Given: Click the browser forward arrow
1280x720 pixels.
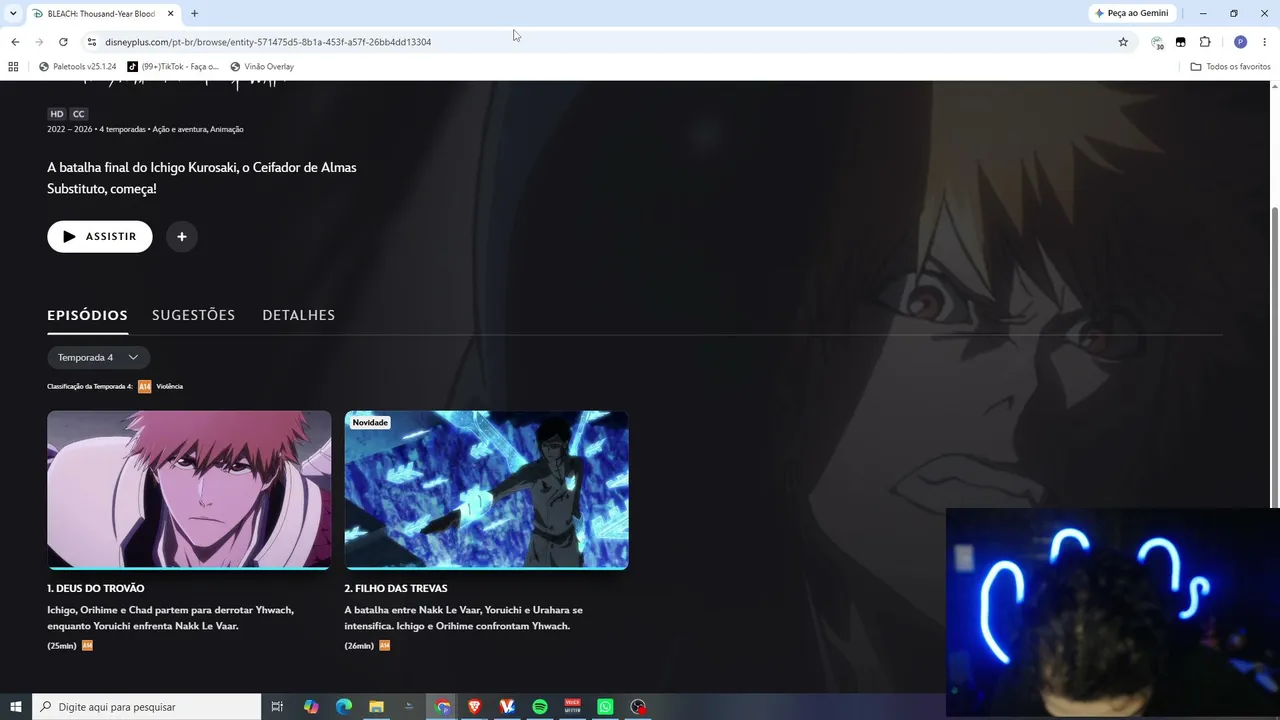Looking at the screenshot, I should [x=39, y=42].
